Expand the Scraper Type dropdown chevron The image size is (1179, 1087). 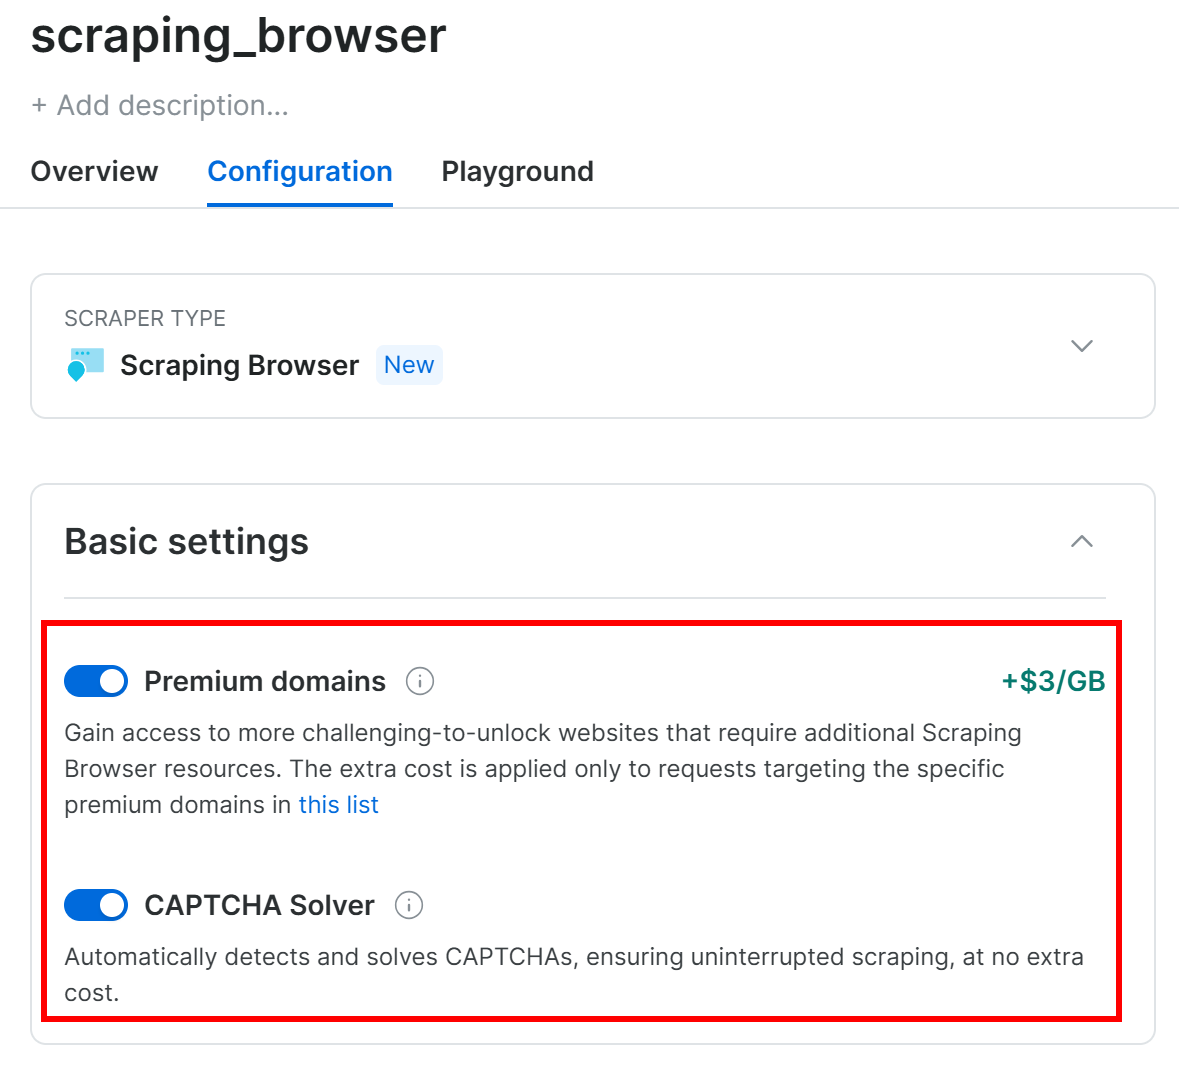pos(1081,346)
